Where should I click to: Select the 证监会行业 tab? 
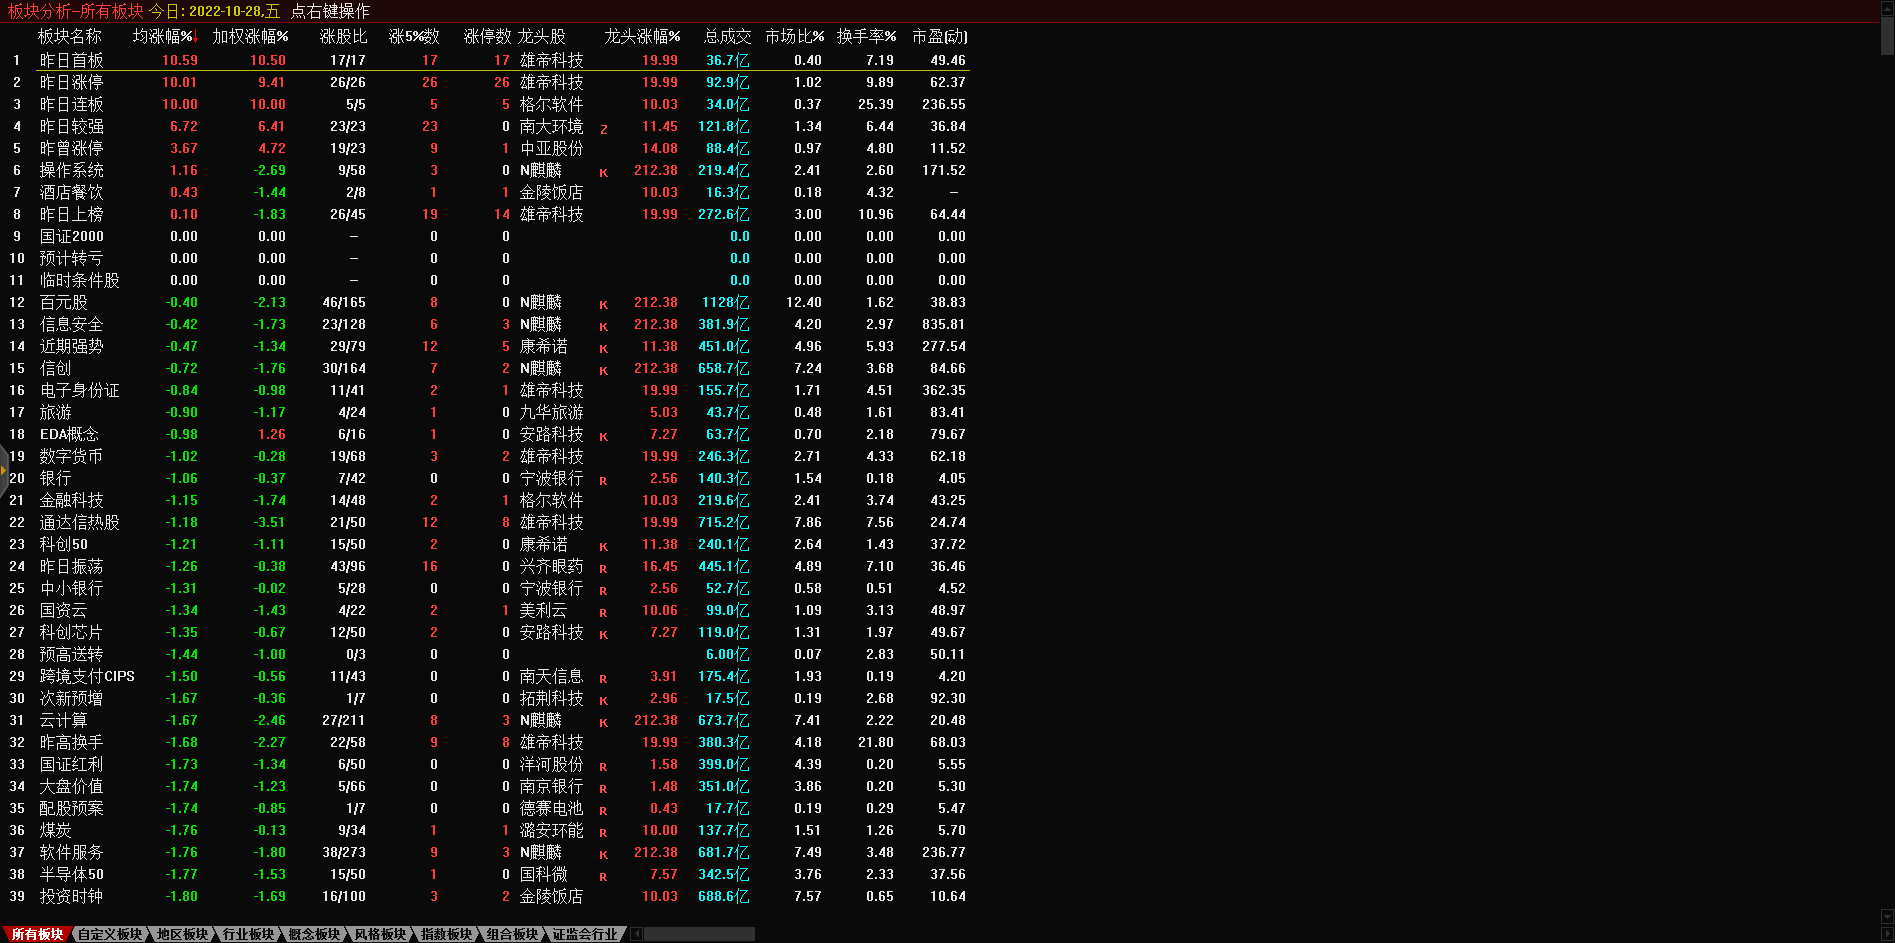(585, 934)
